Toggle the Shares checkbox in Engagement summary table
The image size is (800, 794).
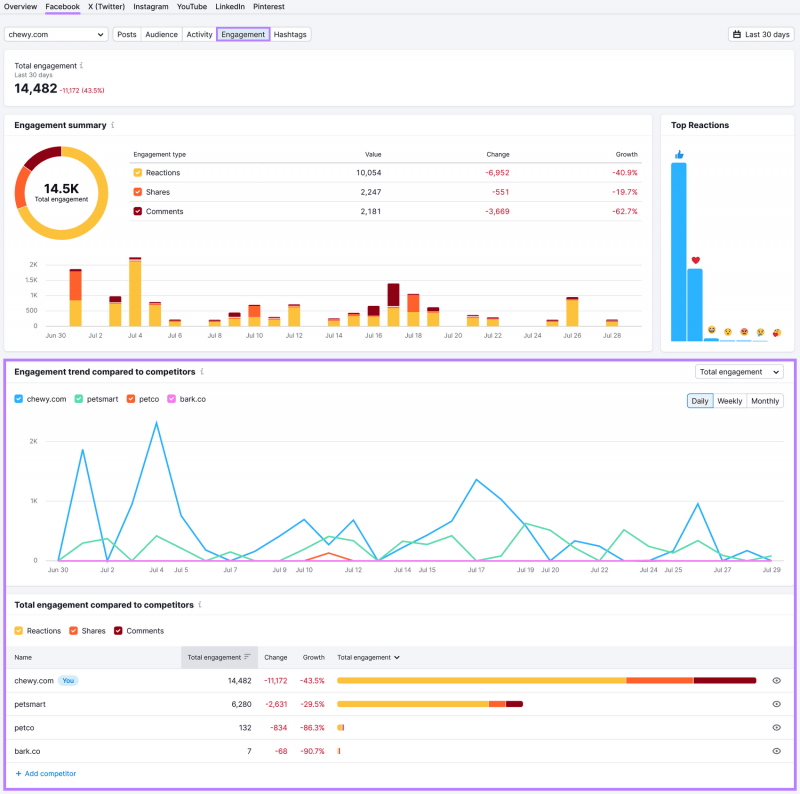click(x=138, y=192)
